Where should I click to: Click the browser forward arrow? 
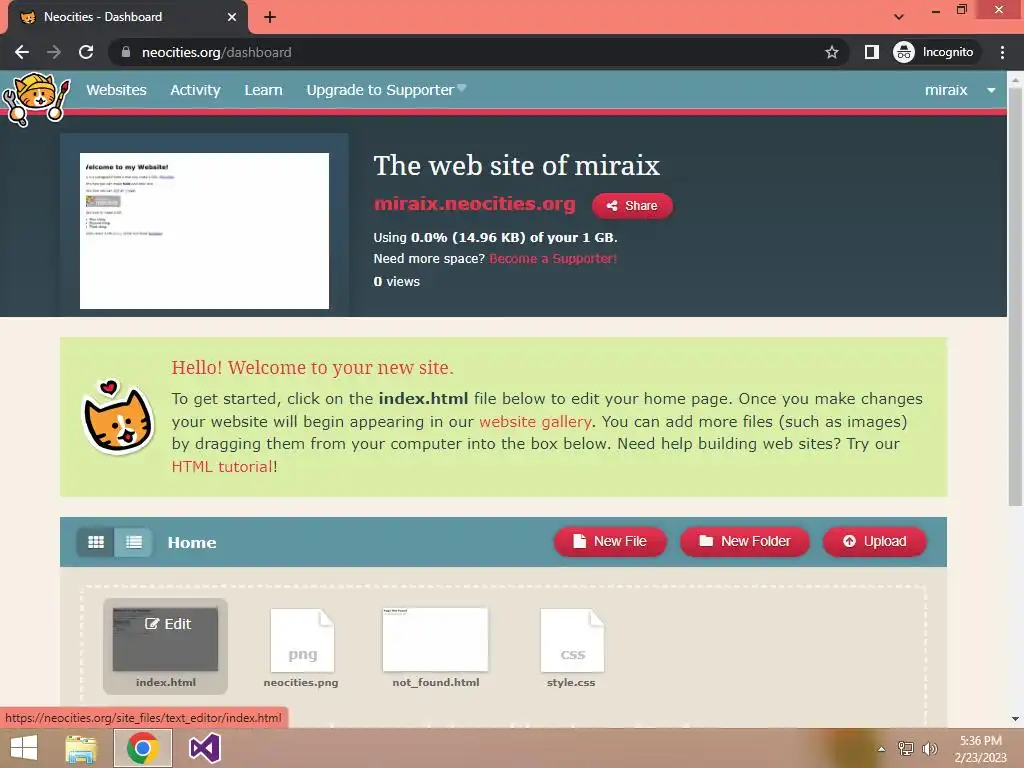click(54, 52)
